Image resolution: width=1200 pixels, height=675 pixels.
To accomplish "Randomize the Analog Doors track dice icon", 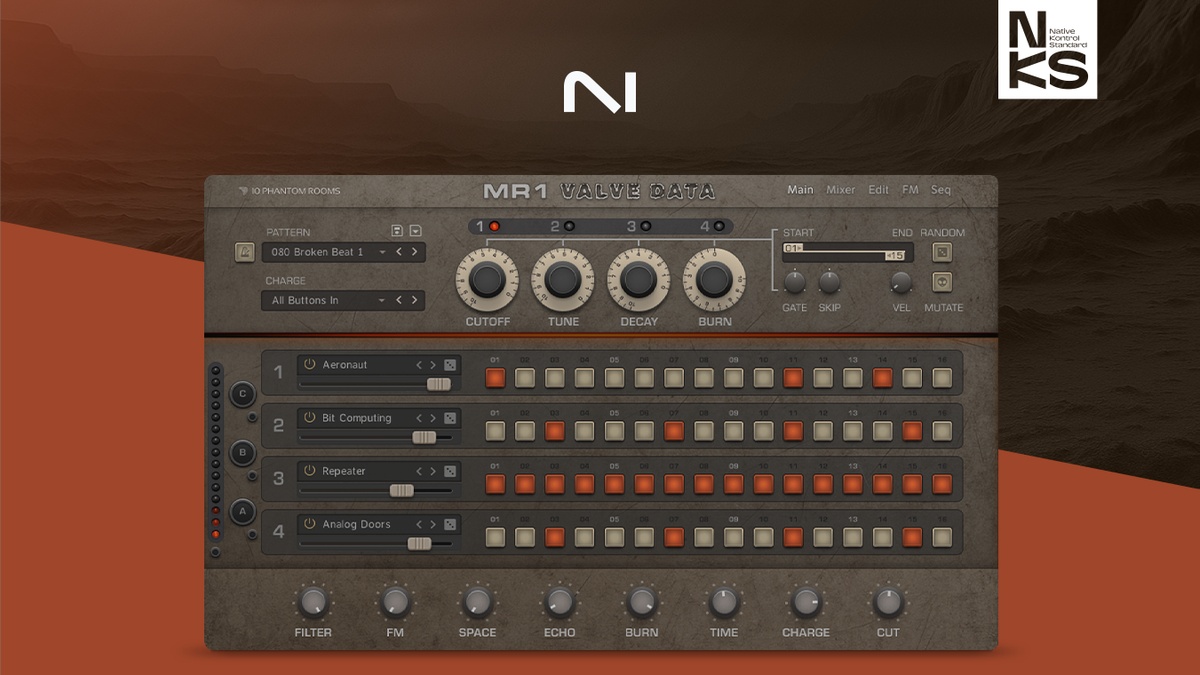I will point(450,524).
